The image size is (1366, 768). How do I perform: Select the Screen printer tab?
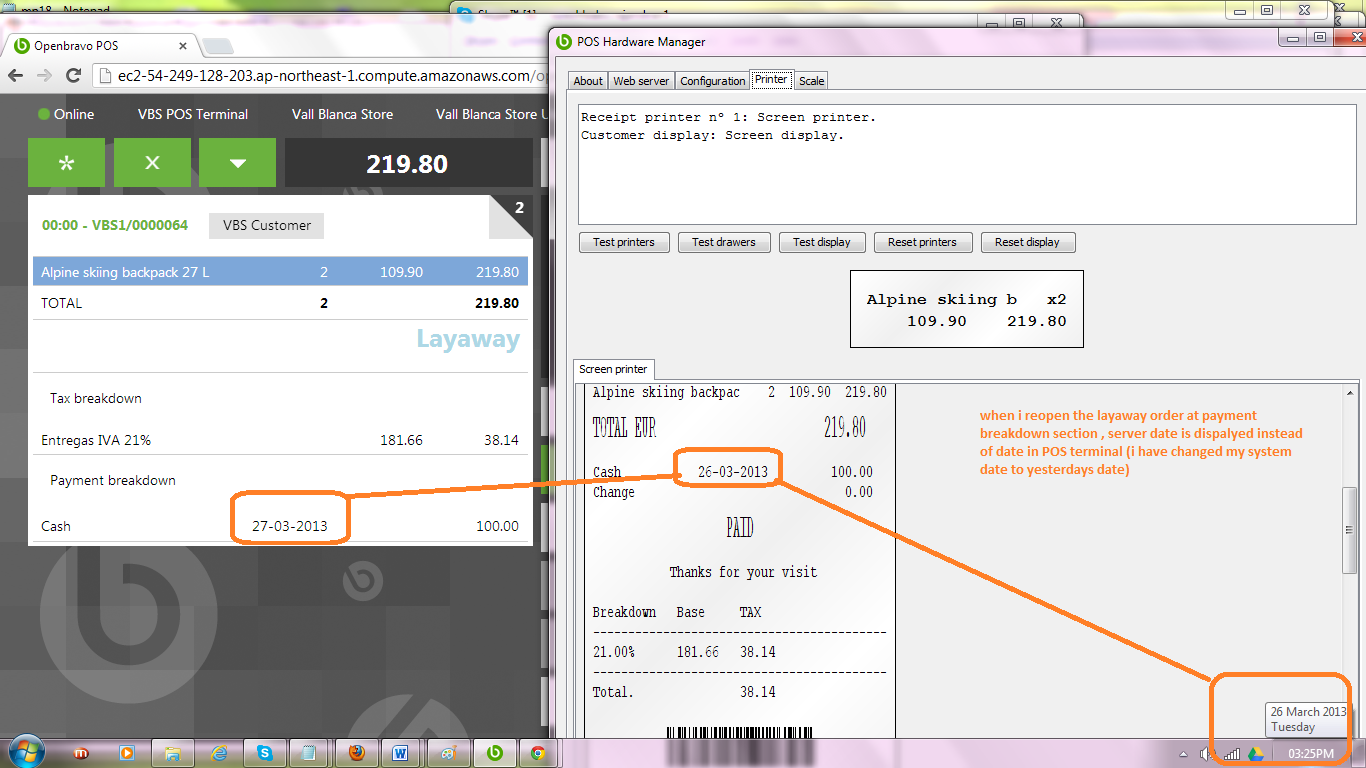pyautogui.click(x=615, y=369)
